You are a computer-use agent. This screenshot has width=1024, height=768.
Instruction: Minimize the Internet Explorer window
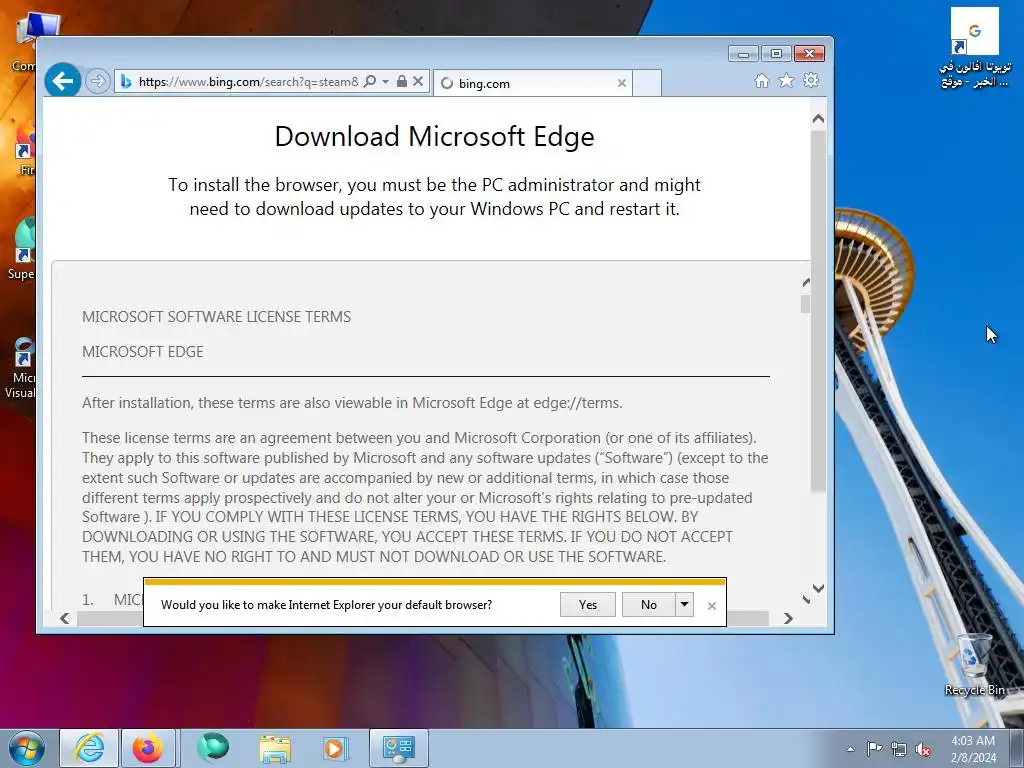click(x=743, y=54)
